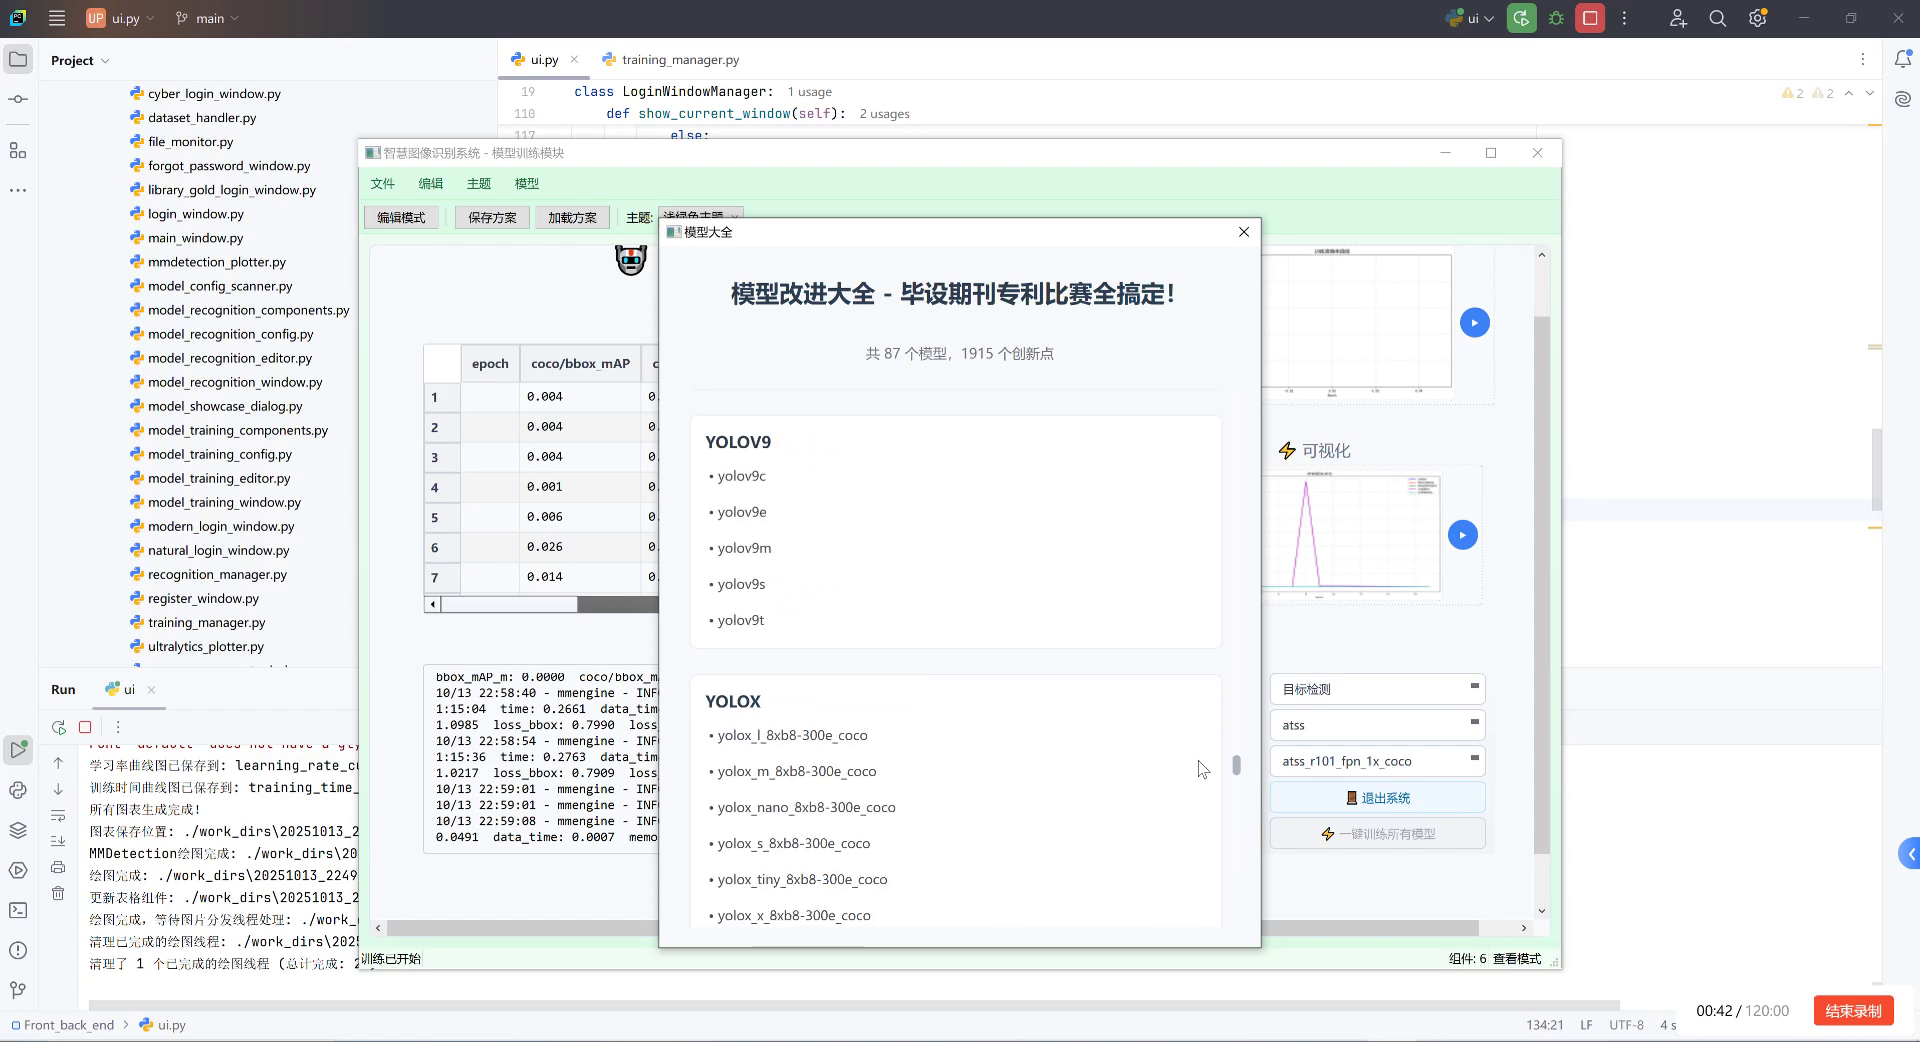Screen dimensions: 1920x1042
Task: Select yolov9c in the YOLOV9 list
Action: [x=741, y=476]
